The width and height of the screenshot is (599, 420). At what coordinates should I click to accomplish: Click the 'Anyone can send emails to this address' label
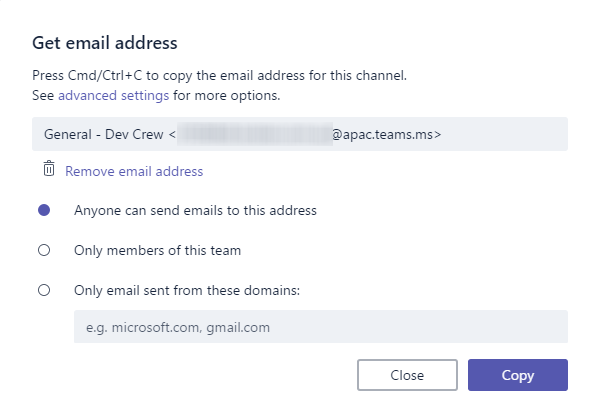tap(195, 211)
